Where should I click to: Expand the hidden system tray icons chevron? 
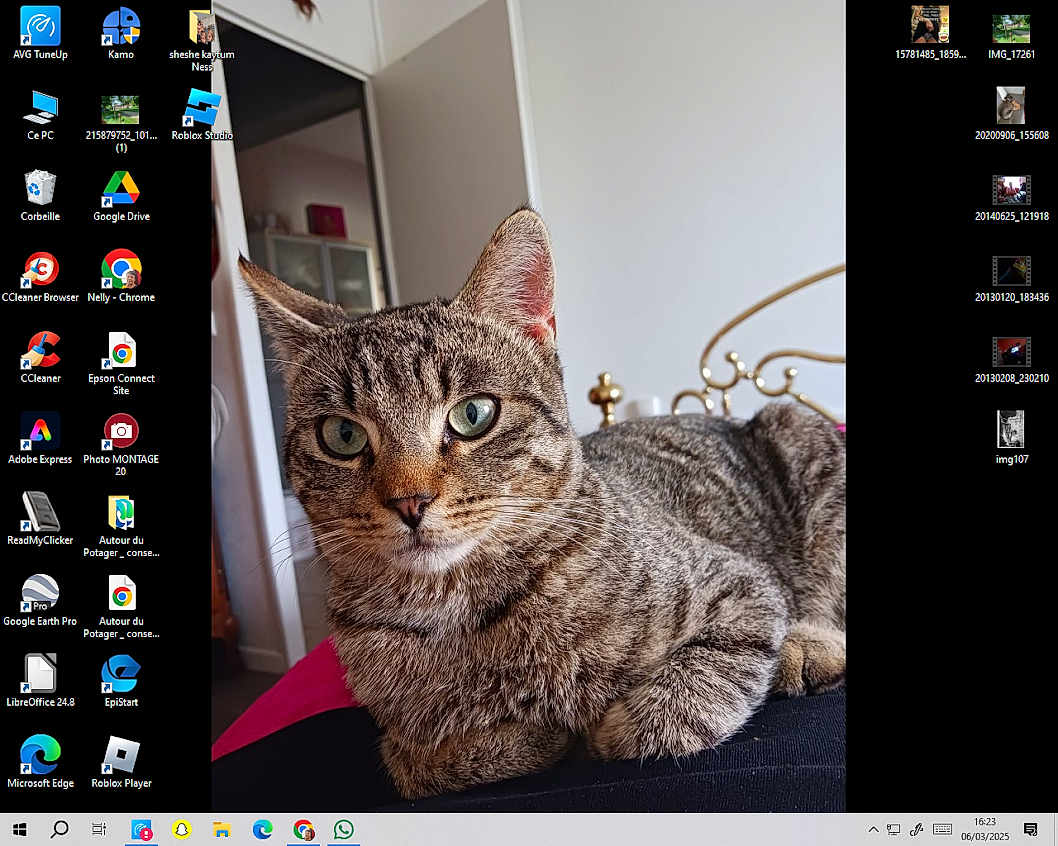[873, 829]
